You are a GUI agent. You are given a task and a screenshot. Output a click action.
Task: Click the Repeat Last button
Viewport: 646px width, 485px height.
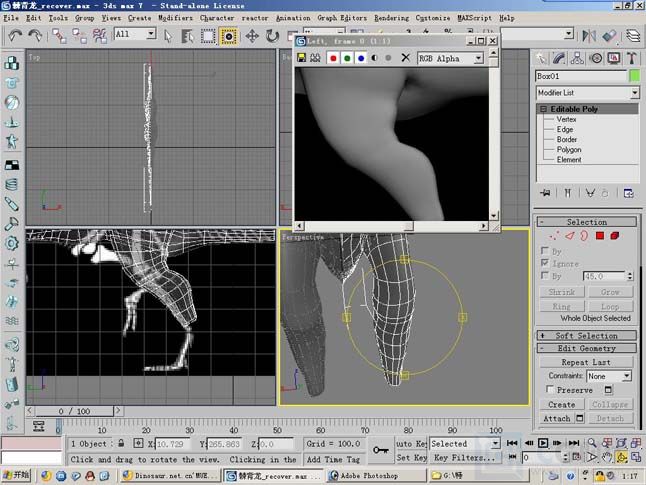coord(586,362)
